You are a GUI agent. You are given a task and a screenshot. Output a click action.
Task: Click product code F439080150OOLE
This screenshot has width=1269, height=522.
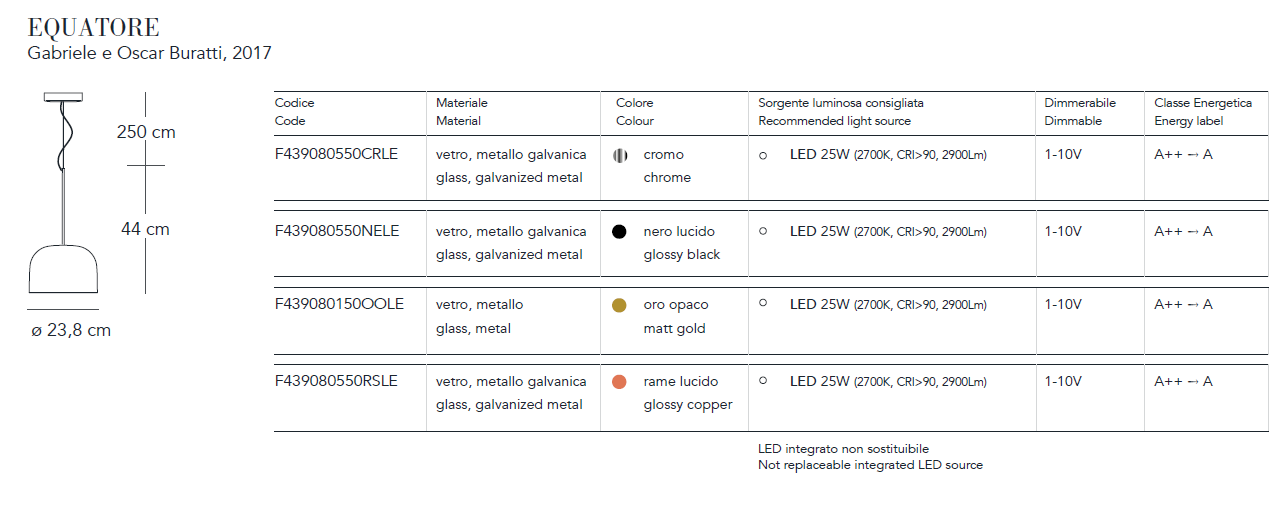click(339, 304)
